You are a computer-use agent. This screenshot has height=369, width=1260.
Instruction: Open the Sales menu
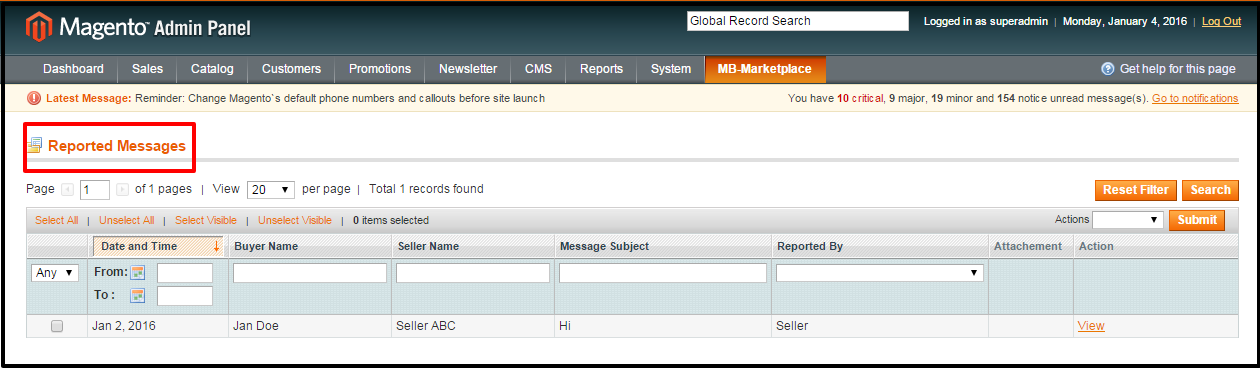coord(147,69)
